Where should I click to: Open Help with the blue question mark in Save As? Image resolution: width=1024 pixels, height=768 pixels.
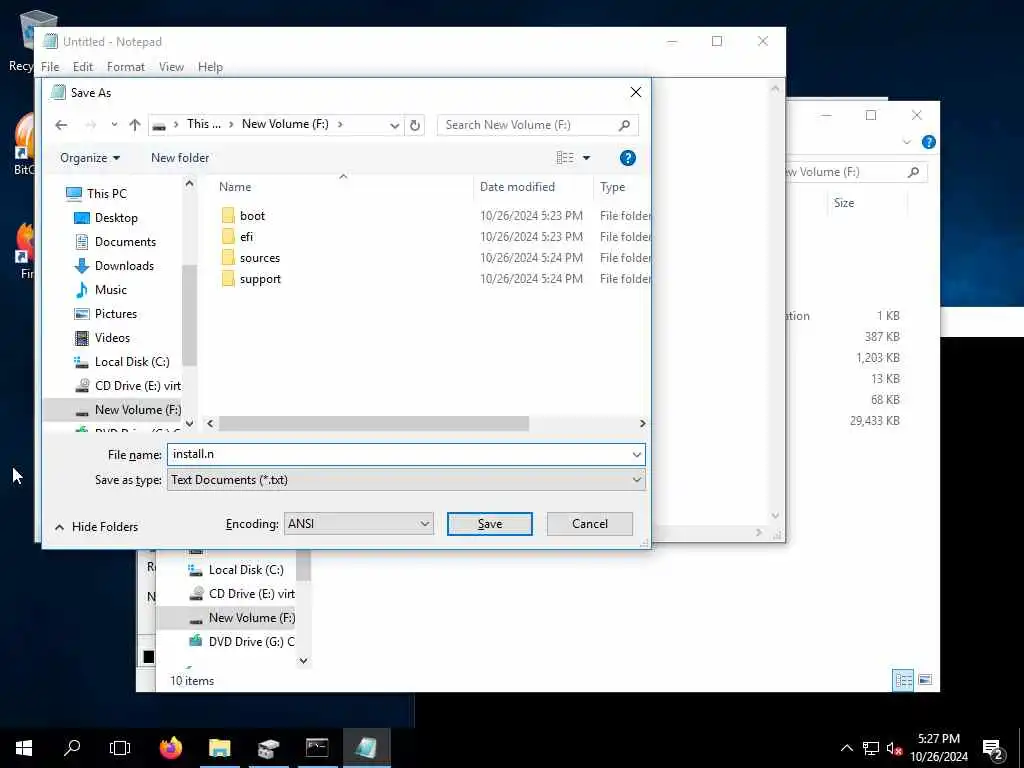[x=628, y=157]
